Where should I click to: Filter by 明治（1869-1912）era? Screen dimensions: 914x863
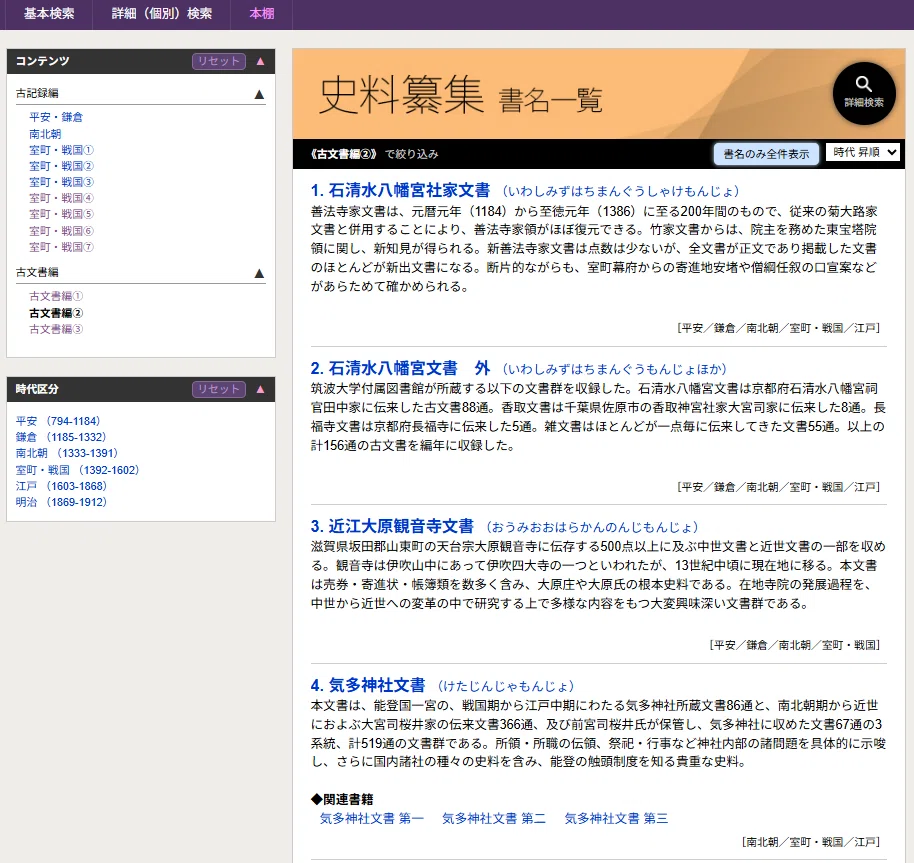61,502
